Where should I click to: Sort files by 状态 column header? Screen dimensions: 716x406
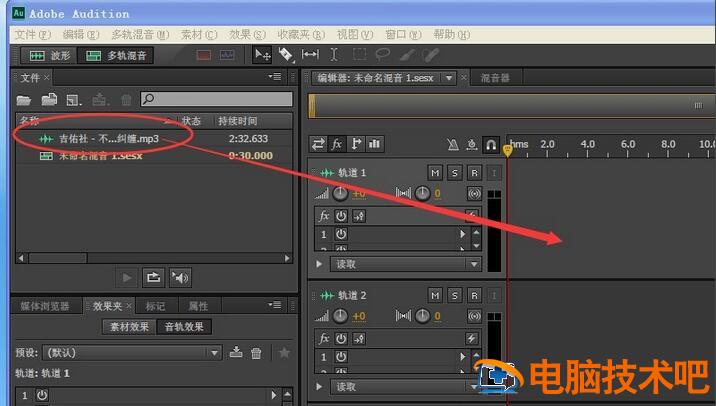pos(191,121)
